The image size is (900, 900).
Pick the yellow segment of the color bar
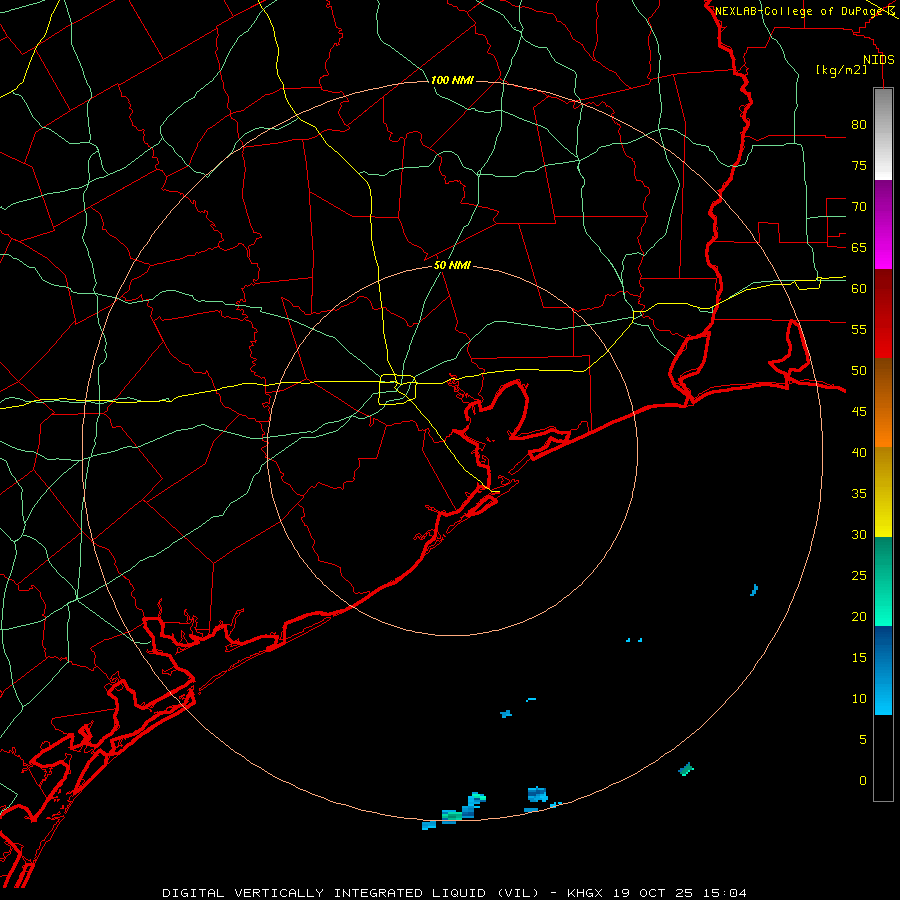(883, 492)
